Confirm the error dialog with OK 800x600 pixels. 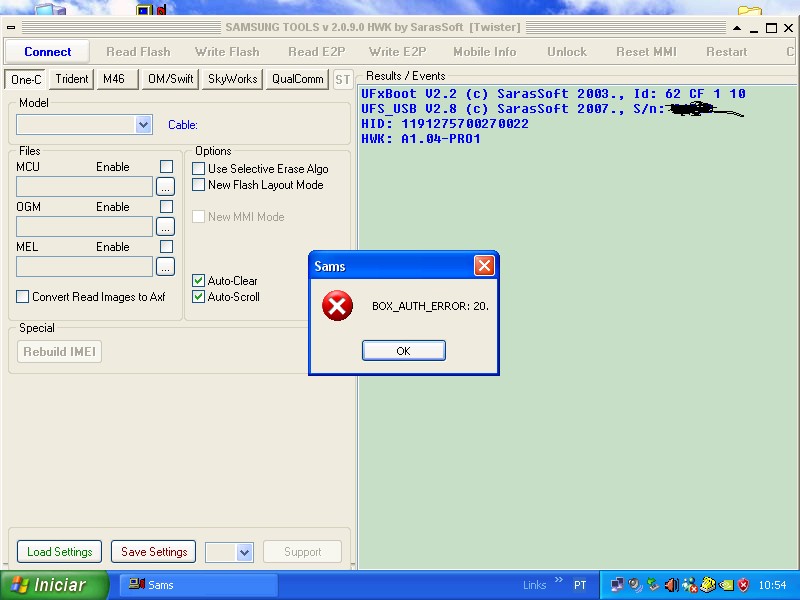404,351
